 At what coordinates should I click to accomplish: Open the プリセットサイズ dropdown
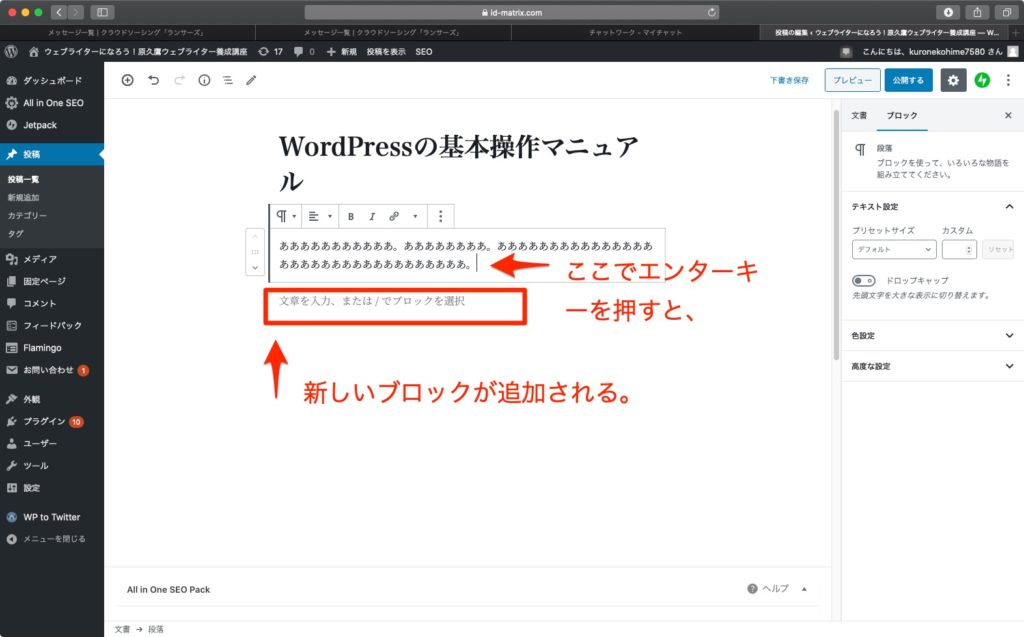894,250
